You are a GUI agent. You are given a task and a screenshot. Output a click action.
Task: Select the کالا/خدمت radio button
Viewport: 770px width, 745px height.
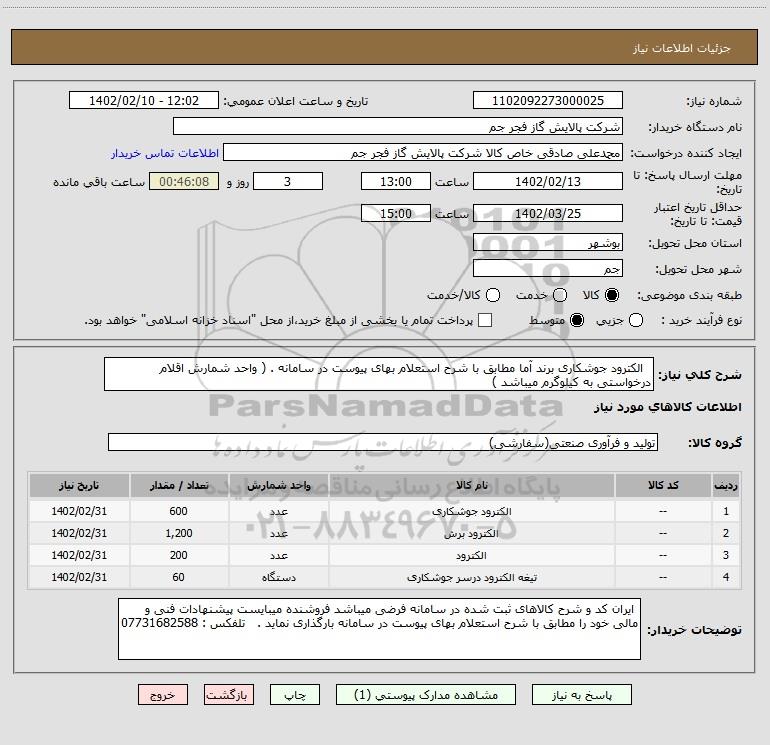click(493, 295)
